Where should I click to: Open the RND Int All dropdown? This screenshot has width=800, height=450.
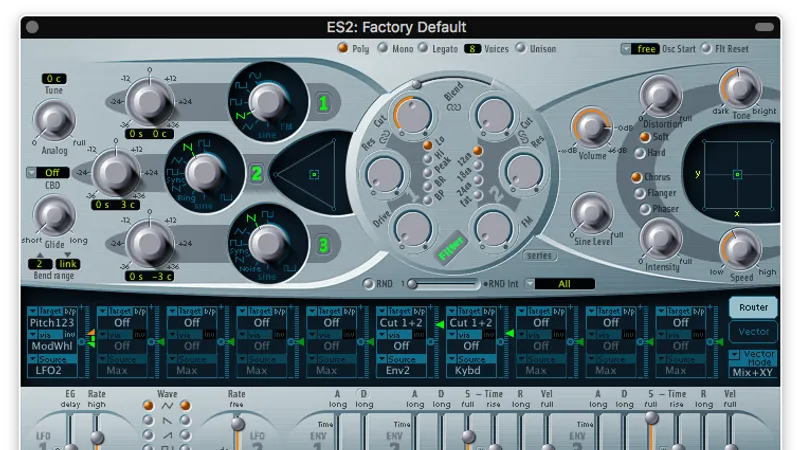point(560,284)
